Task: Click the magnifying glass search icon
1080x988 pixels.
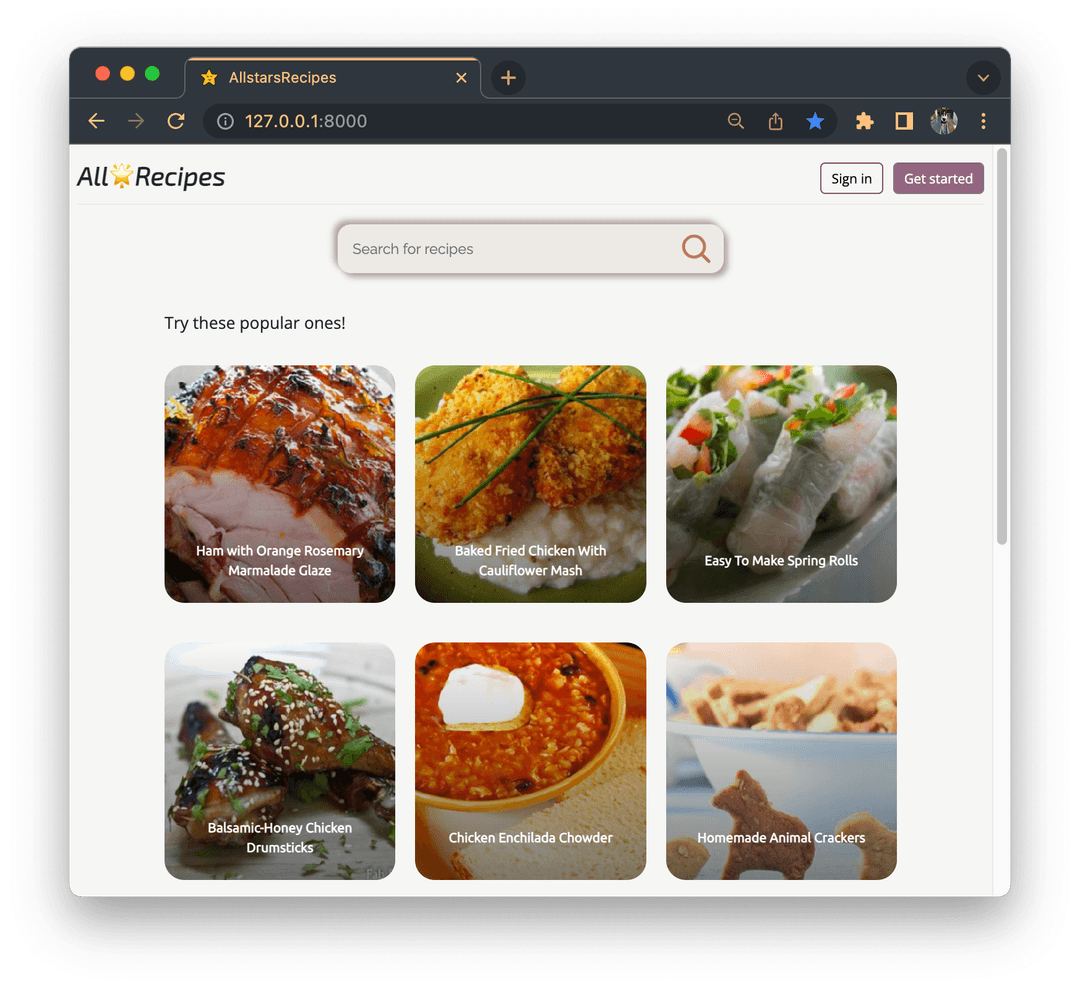Action: (x=695, y=248)
